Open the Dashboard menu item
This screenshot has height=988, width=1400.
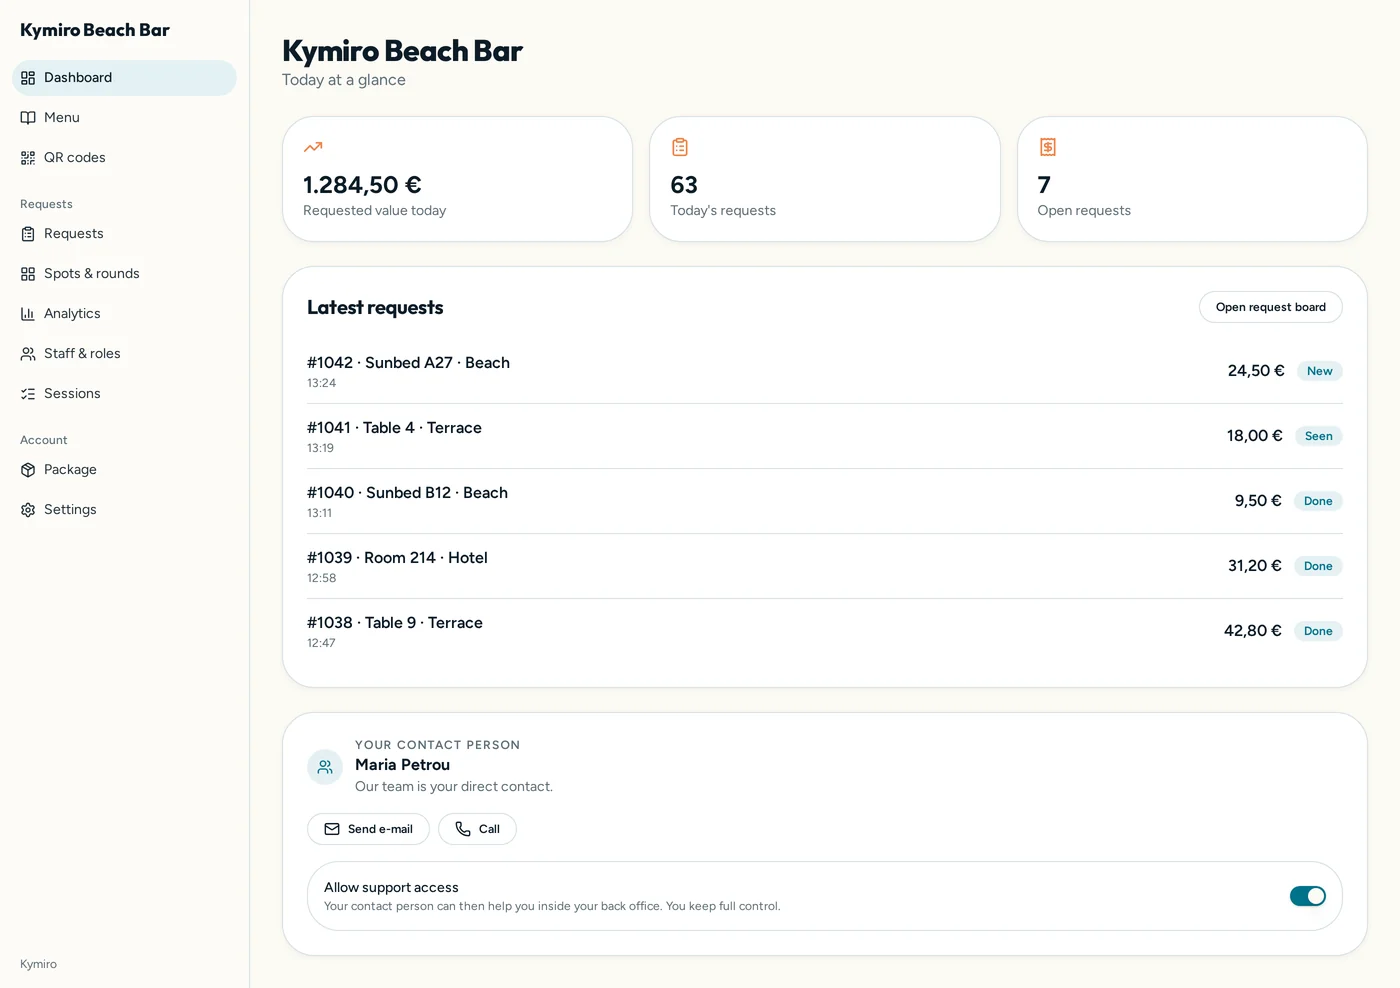tap(124, 78)
